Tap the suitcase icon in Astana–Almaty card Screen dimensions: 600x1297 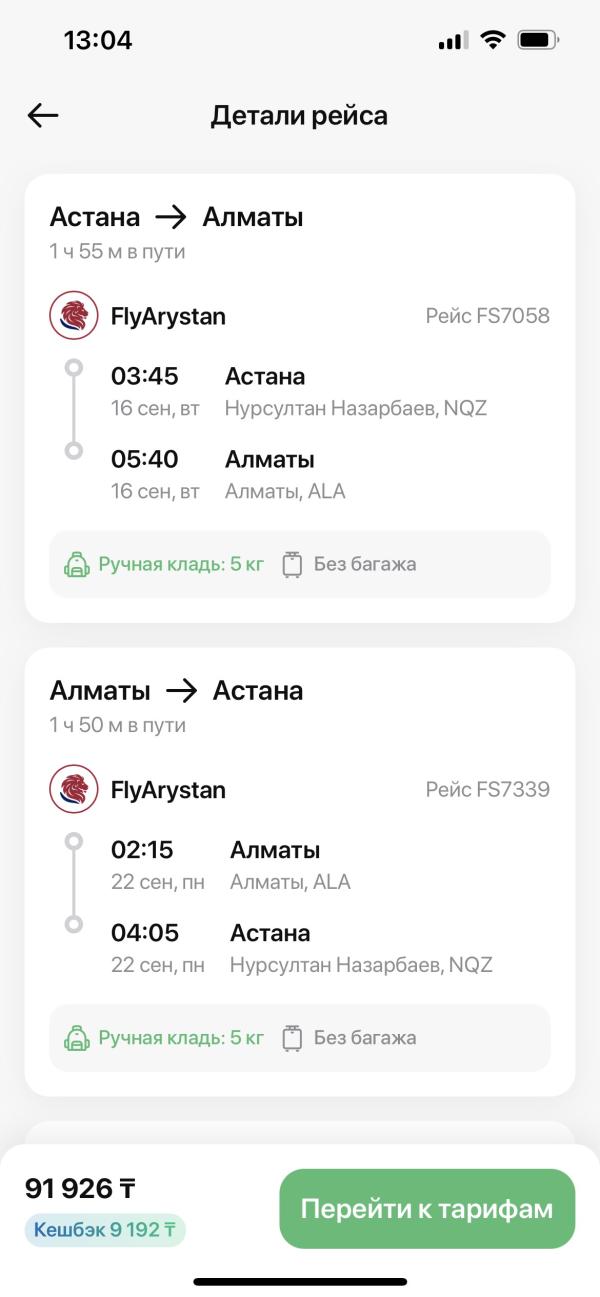click(292, 564)
